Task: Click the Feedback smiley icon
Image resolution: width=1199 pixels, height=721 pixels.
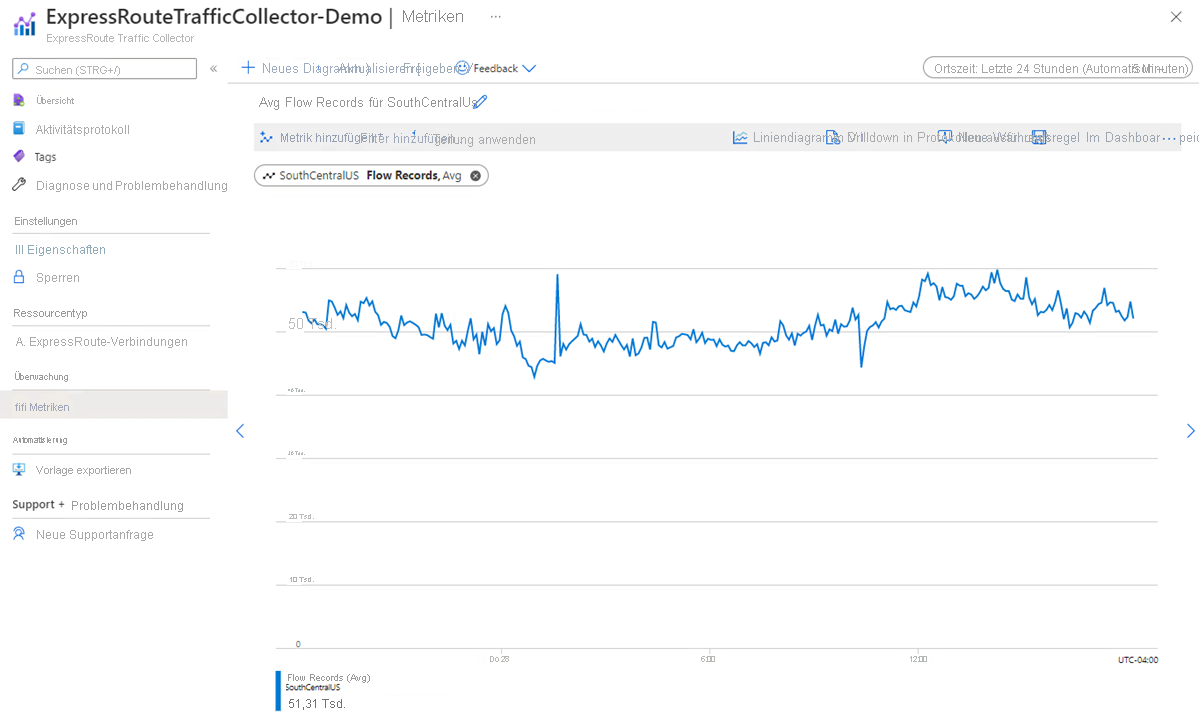Action: click(x=462, y=68)
